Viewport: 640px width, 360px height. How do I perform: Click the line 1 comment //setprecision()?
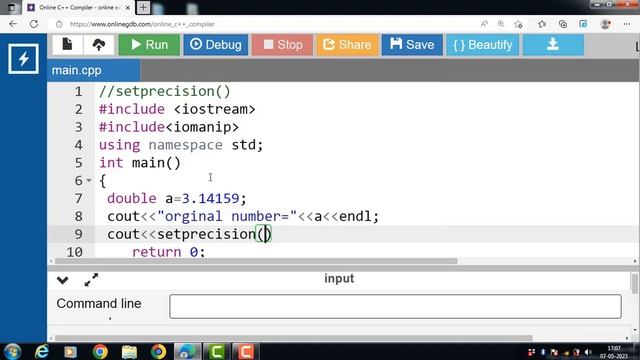point(164,91)
